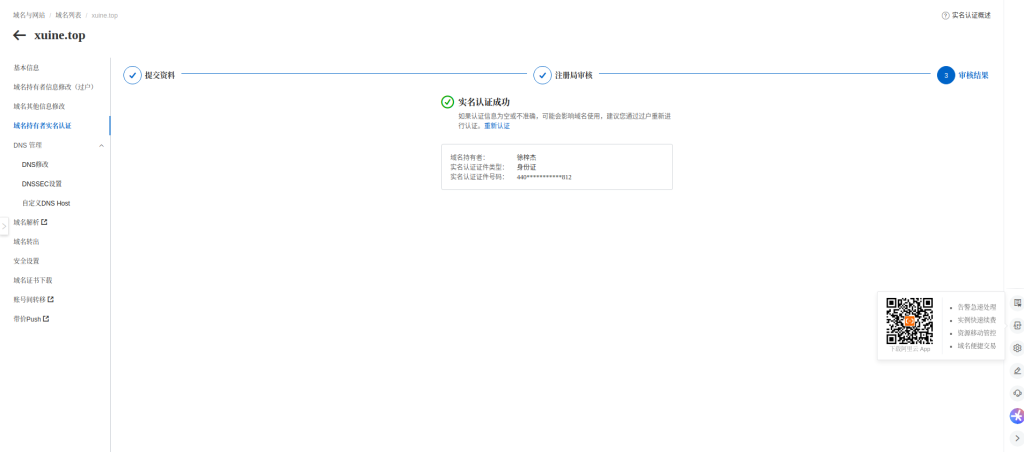
Task: Click the external link icon next to 域名解析
Action: tap(44, 222)
